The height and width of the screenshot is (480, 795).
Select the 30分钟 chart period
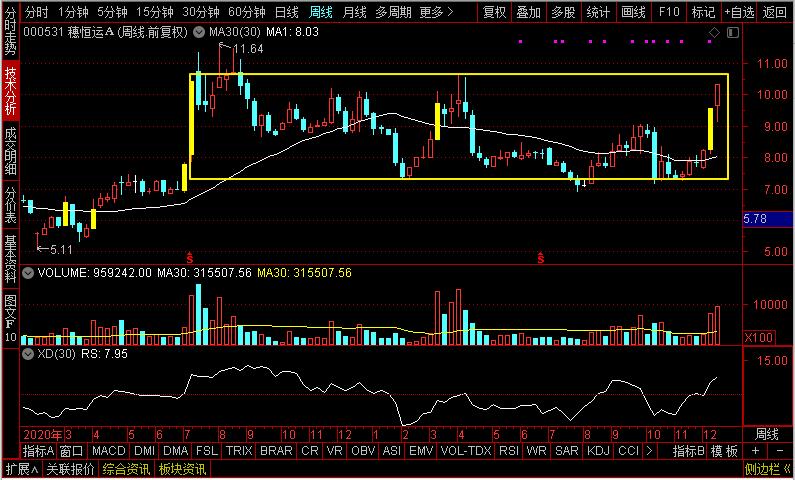tap(200, 12)
